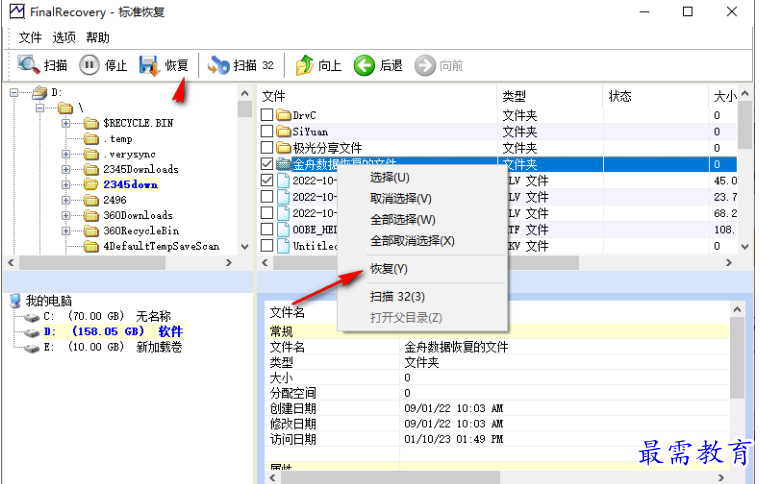Select the C: (70.00 GB) drive

click(107, 316)
